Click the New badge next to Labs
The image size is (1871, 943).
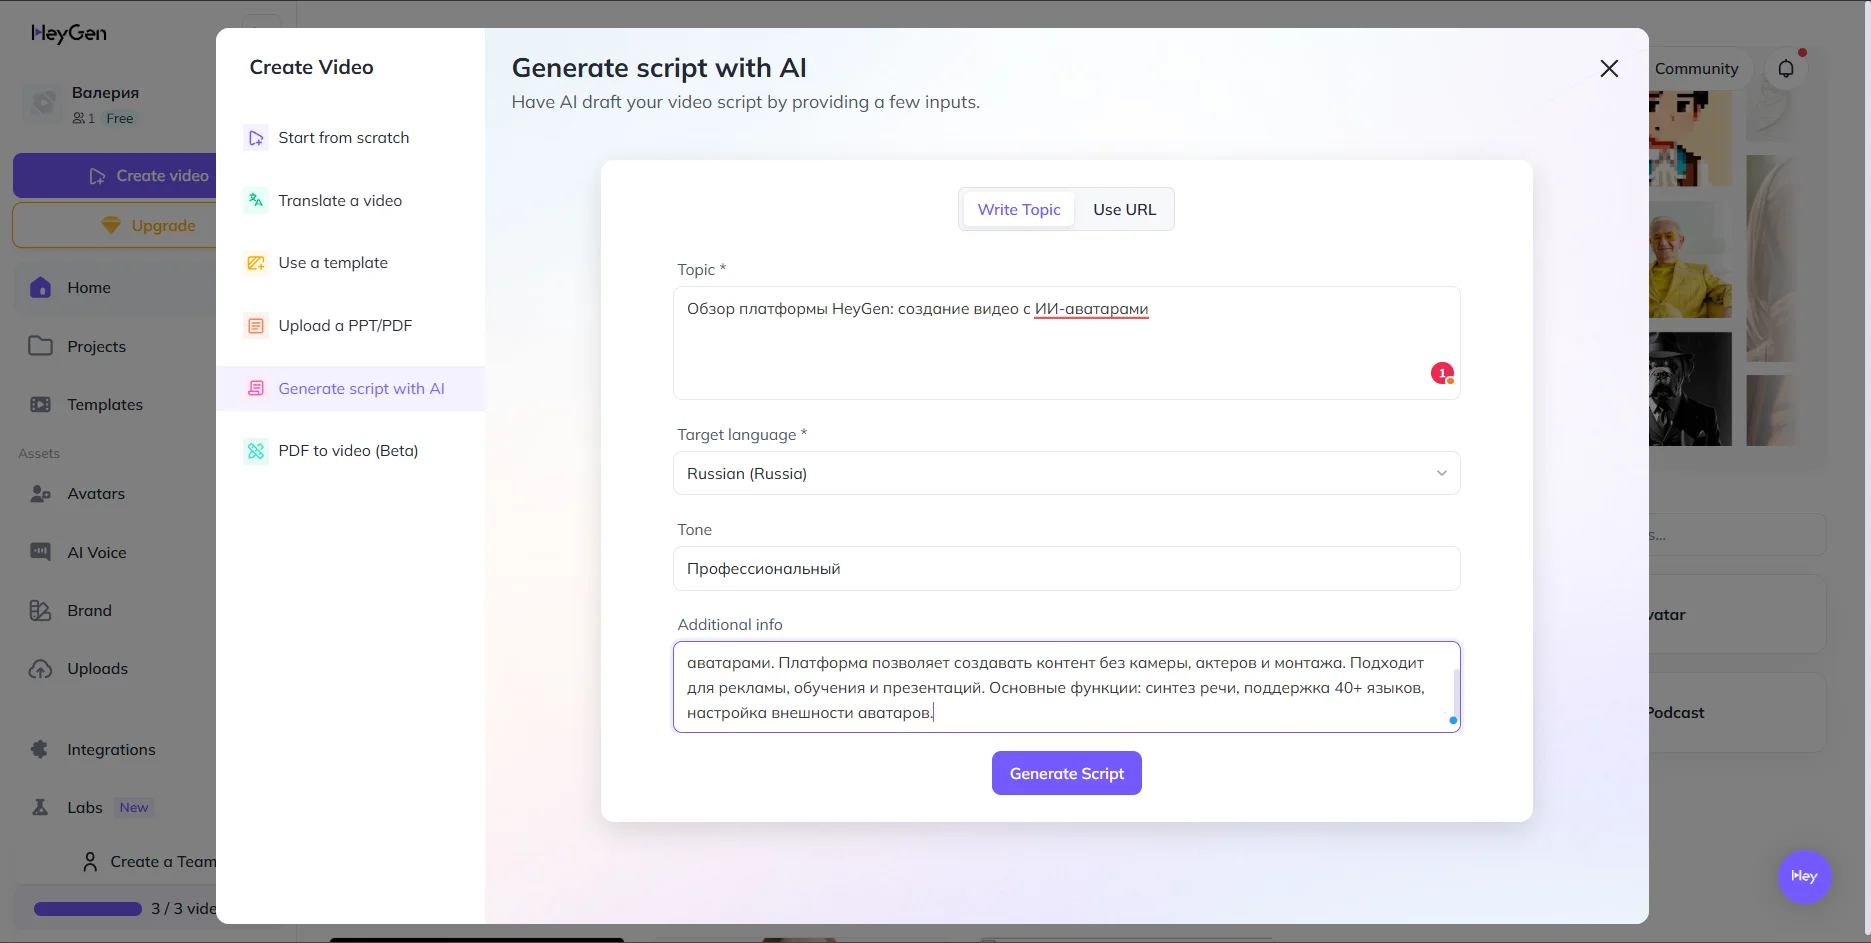click(134, 808)
